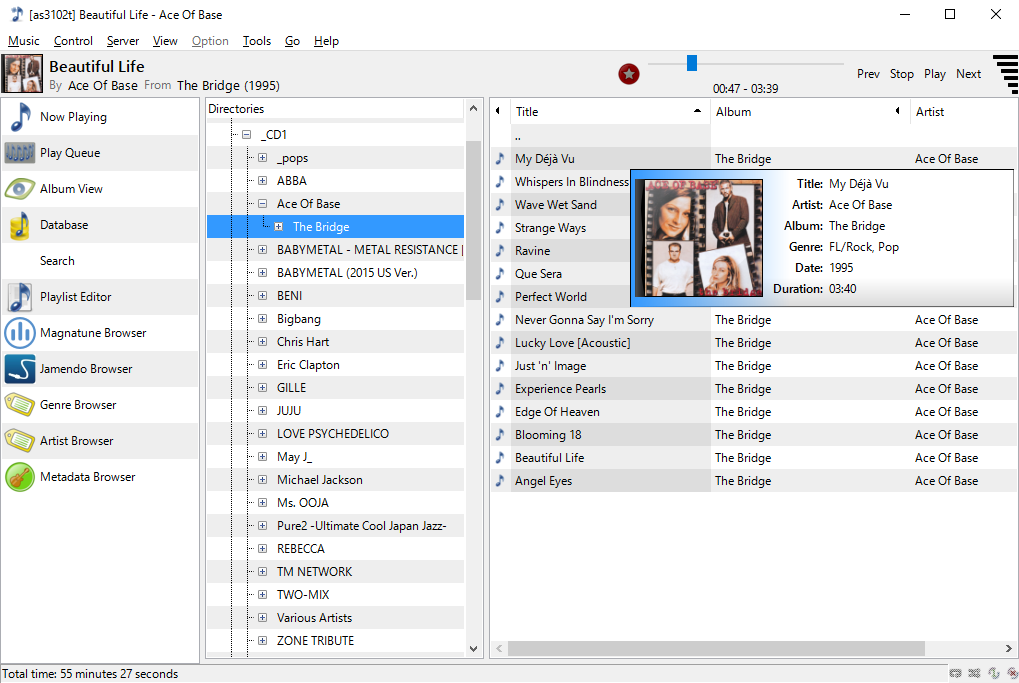Open the View menu
The image size is (1019, 683).
click(165, 41)
